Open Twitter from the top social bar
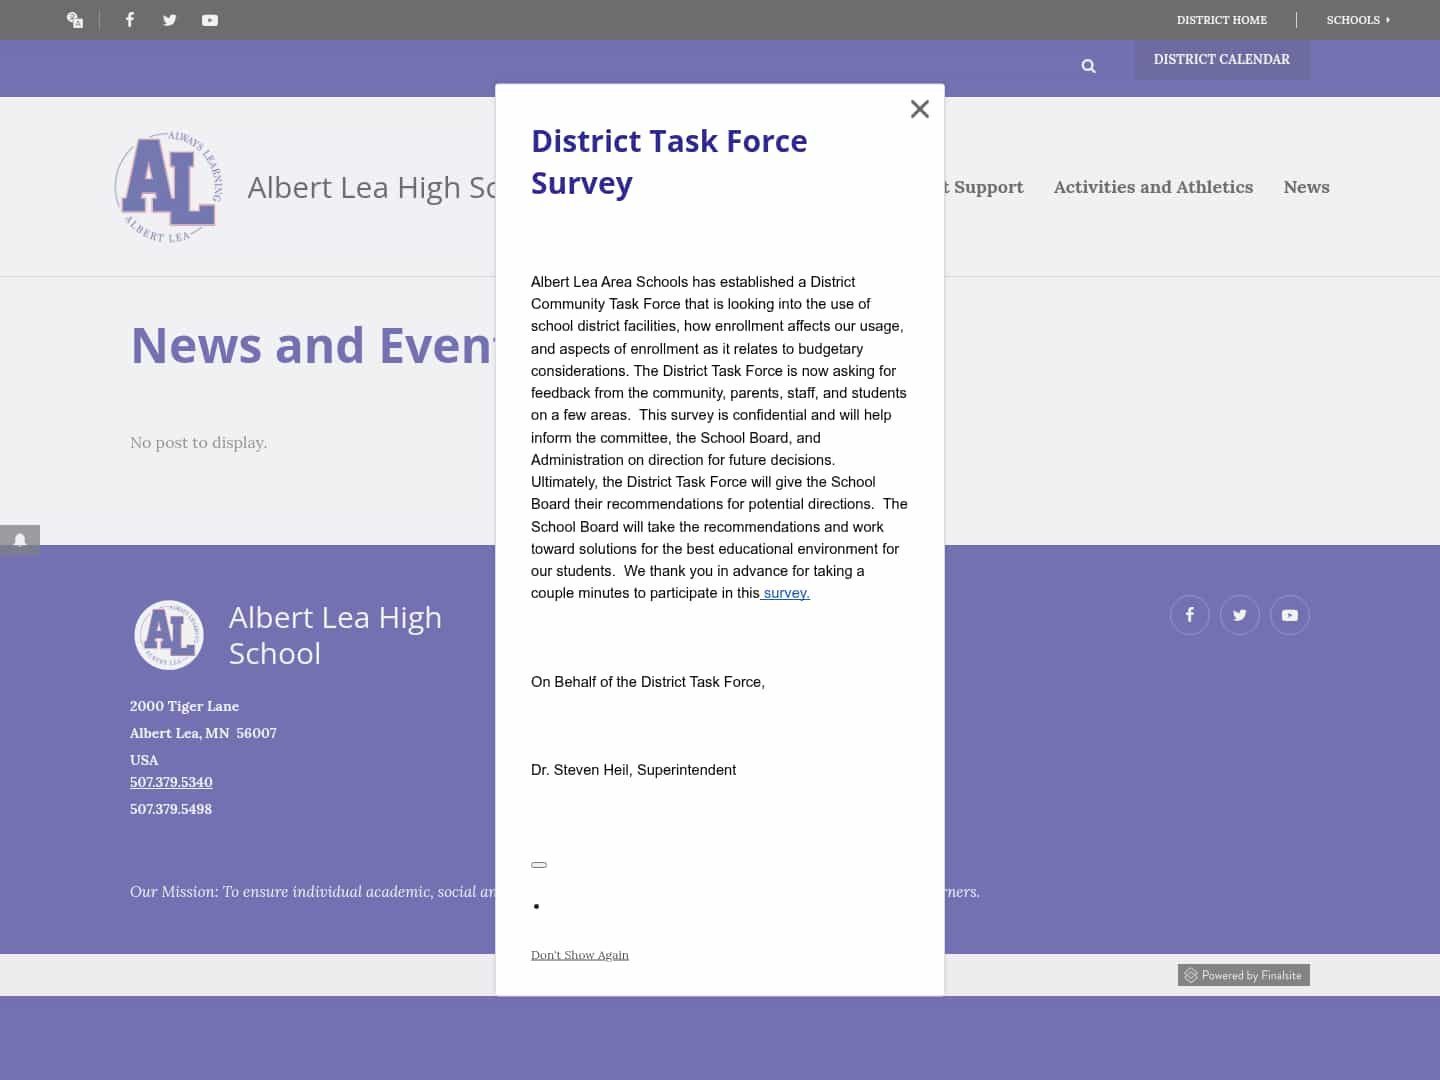1440x1080 pixels. pyautogui.click(x=169, y=20)
